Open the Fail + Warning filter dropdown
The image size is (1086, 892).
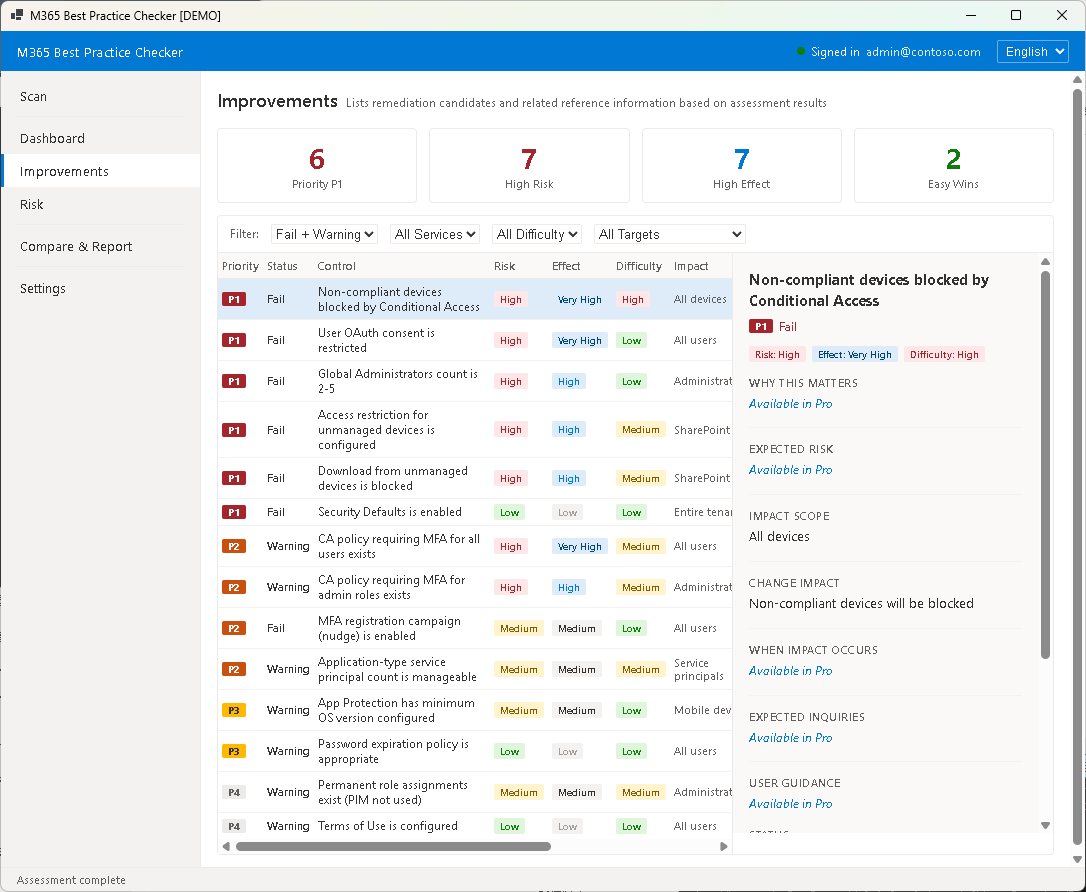[324, 234]
